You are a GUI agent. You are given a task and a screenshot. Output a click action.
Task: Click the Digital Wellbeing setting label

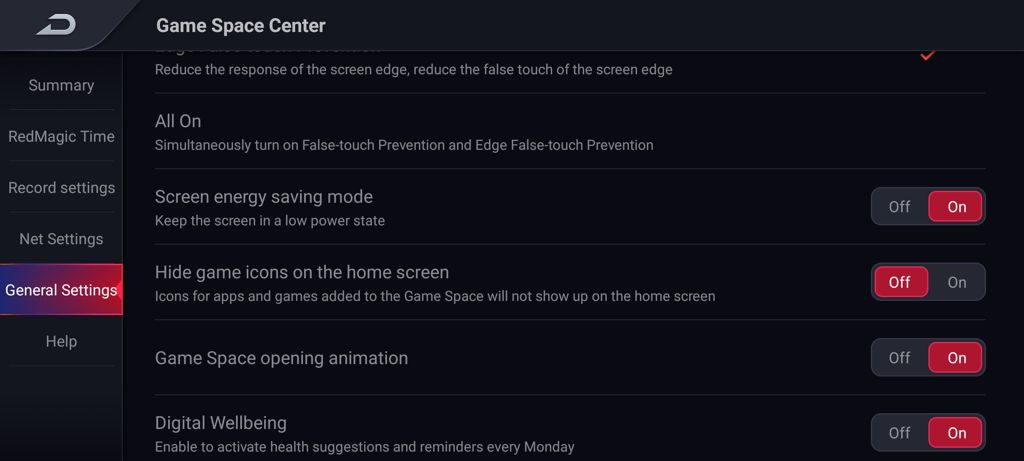pos(221,422)
